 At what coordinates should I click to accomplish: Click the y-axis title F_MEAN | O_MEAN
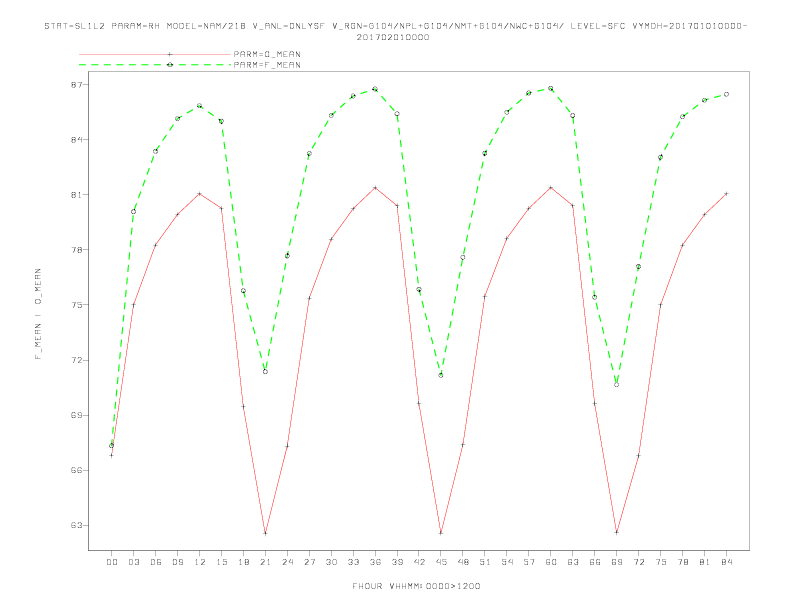click(x=38, y=314)
